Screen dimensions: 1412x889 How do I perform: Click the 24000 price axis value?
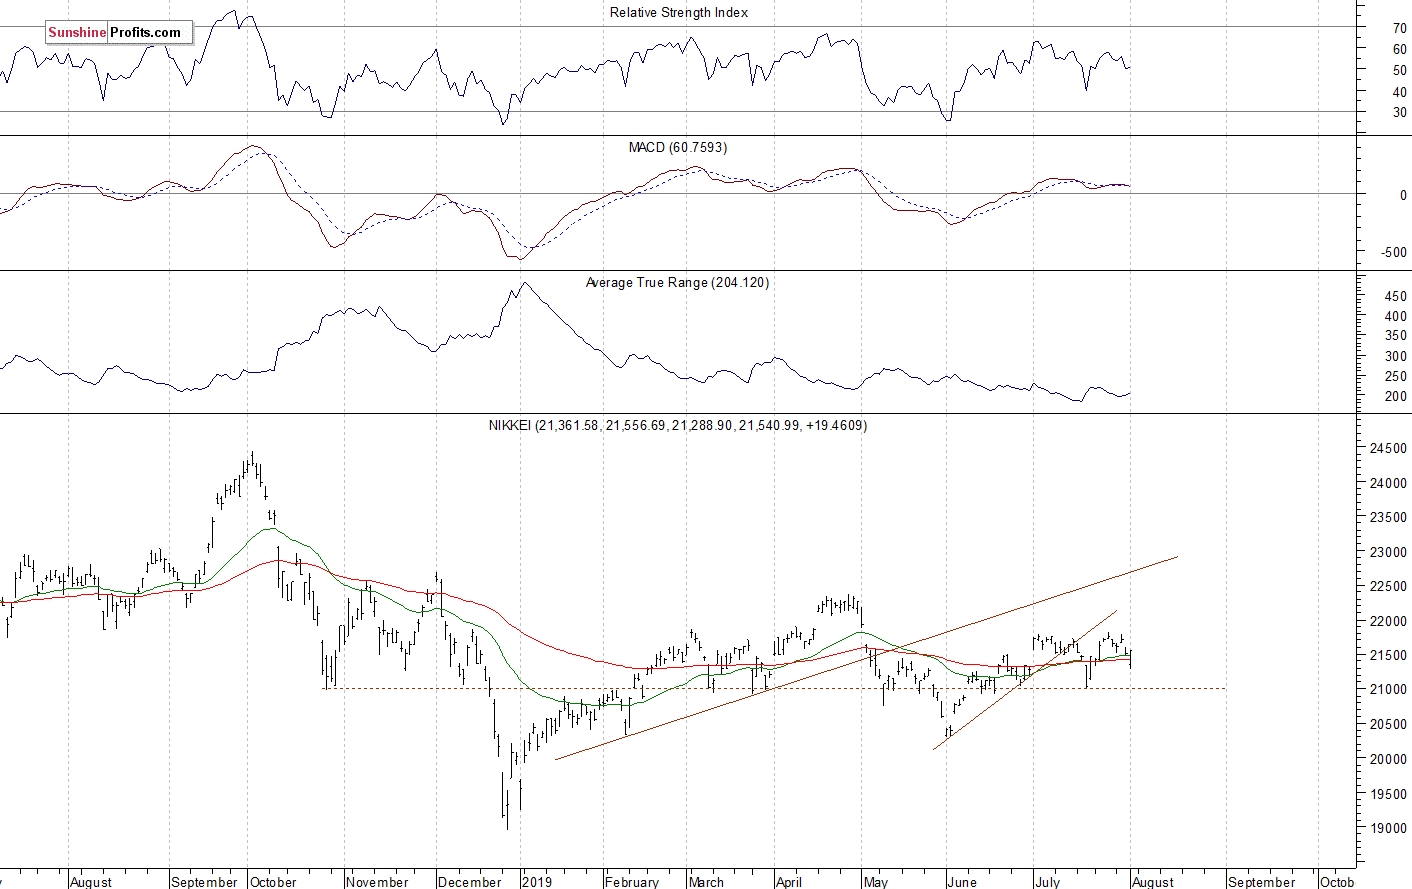click(x=1388, y=483)
